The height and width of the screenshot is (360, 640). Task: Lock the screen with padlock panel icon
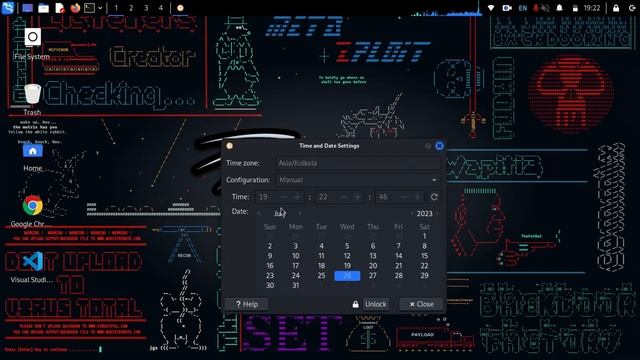(616, 8)
